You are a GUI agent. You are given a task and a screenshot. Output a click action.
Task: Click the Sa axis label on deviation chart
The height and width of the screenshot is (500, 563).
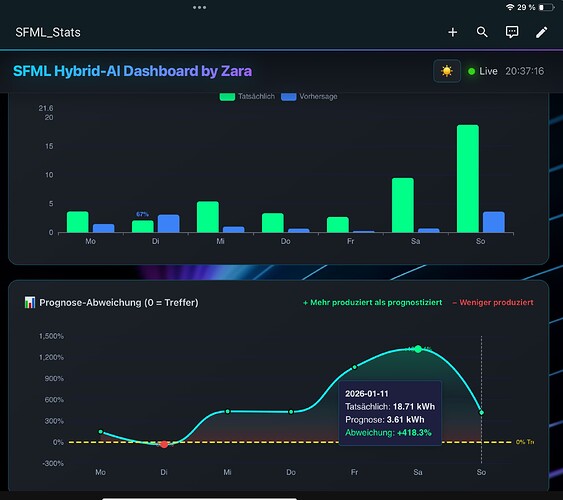click(418, 472)
